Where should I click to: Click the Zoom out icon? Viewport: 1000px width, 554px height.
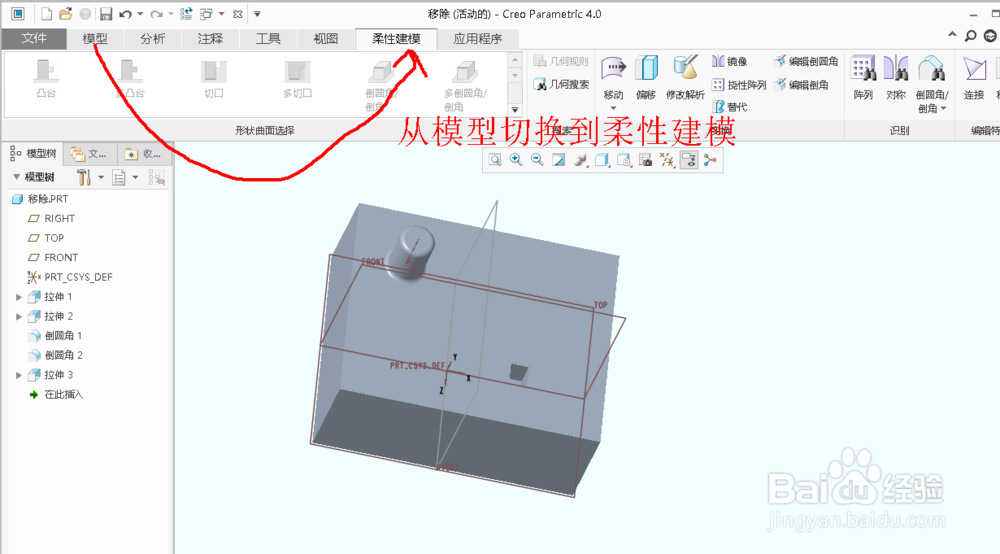point(537,160)
